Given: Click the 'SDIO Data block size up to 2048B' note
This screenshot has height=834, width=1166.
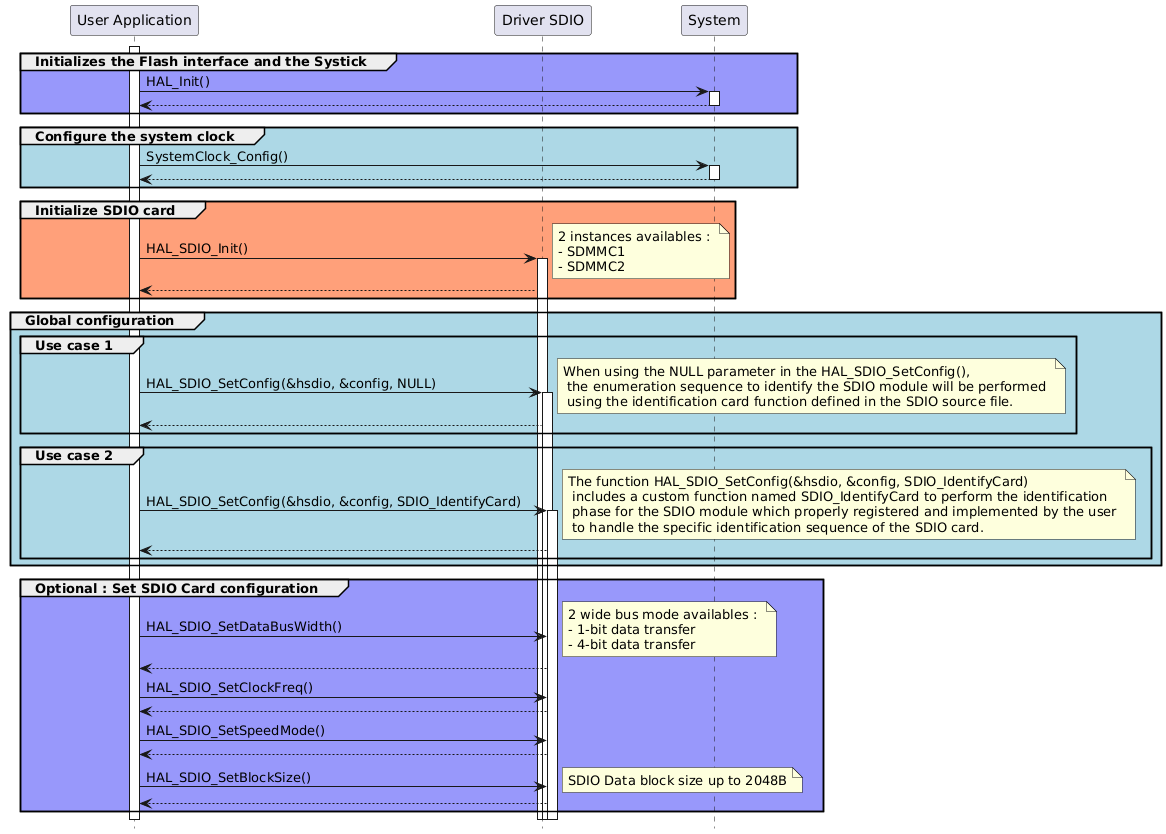Looking at the screenshot, I should tap(682, 780).
